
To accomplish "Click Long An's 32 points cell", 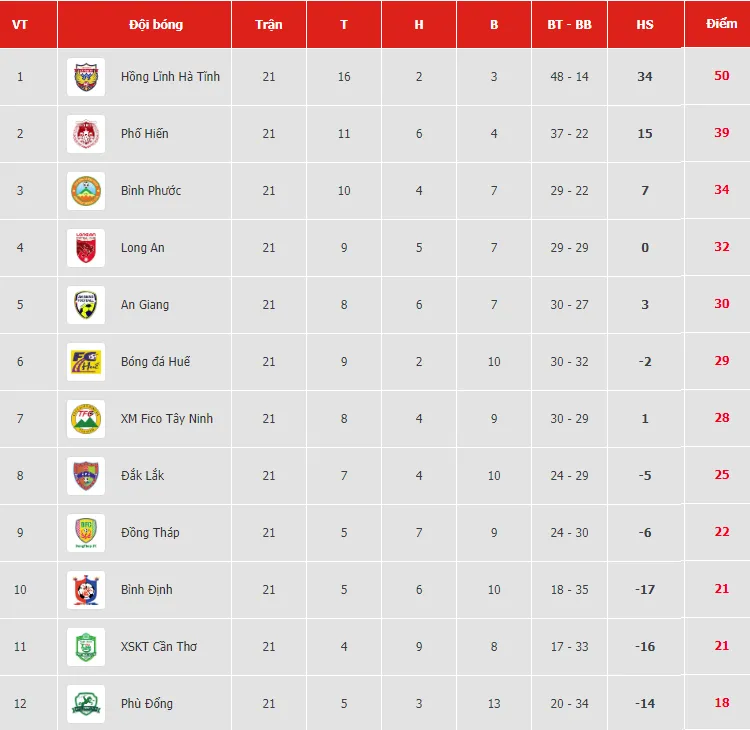I will (721, 247).
